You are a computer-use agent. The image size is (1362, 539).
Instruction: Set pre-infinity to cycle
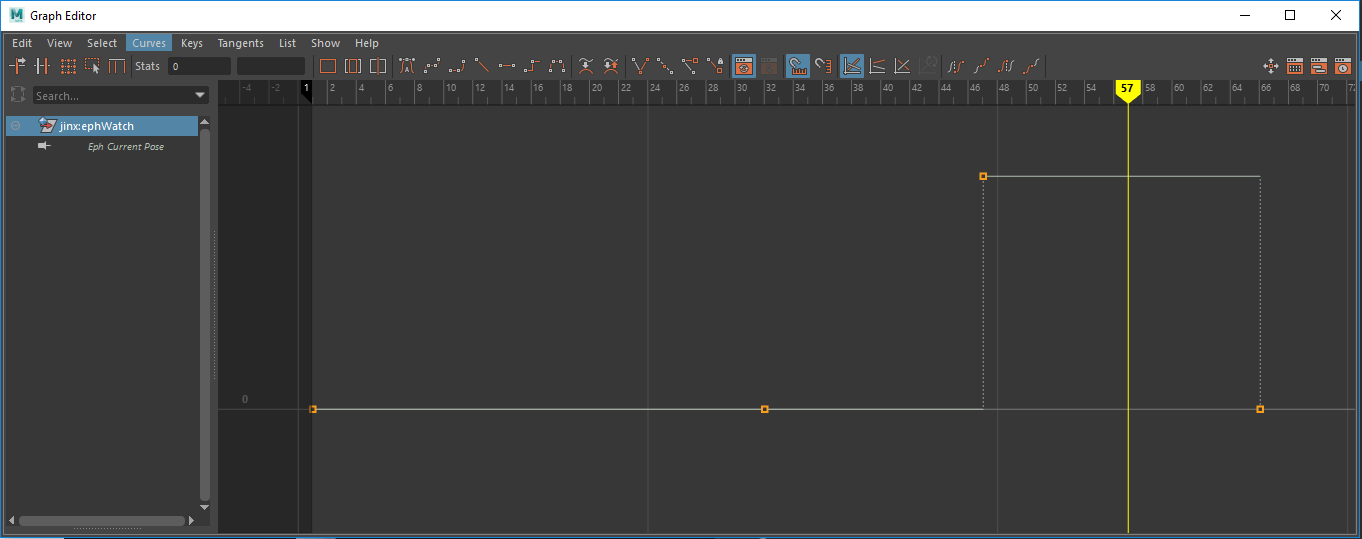pos(956,66)
